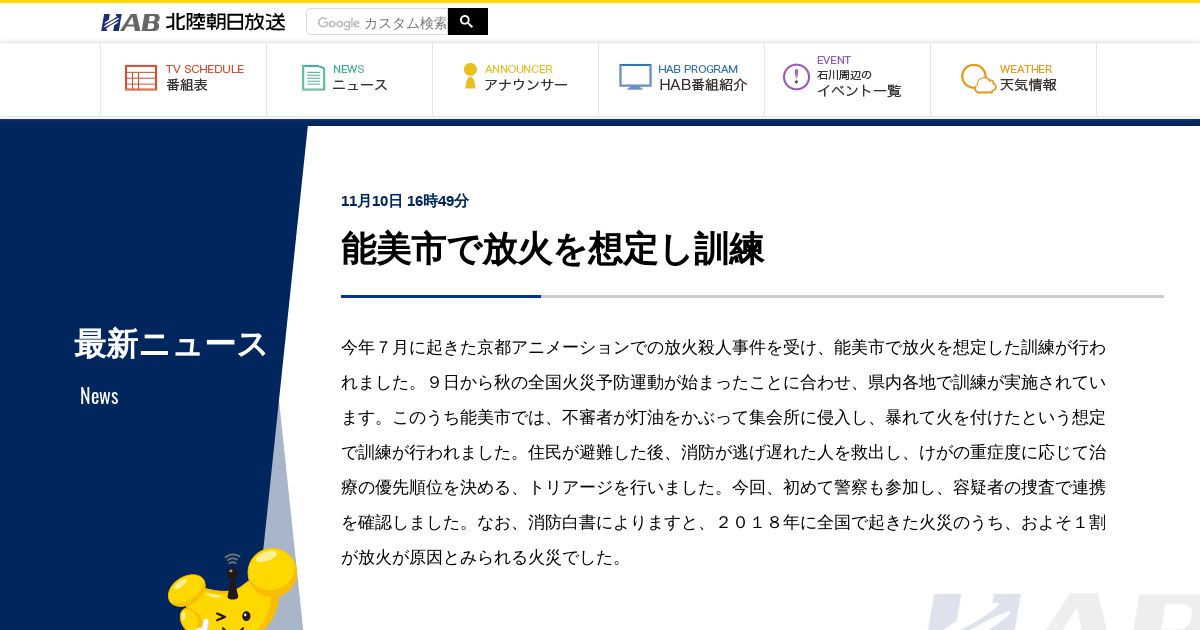
Task: Open アナウンサー menu item
Action: pyautogui.click(x=516, y=79)
